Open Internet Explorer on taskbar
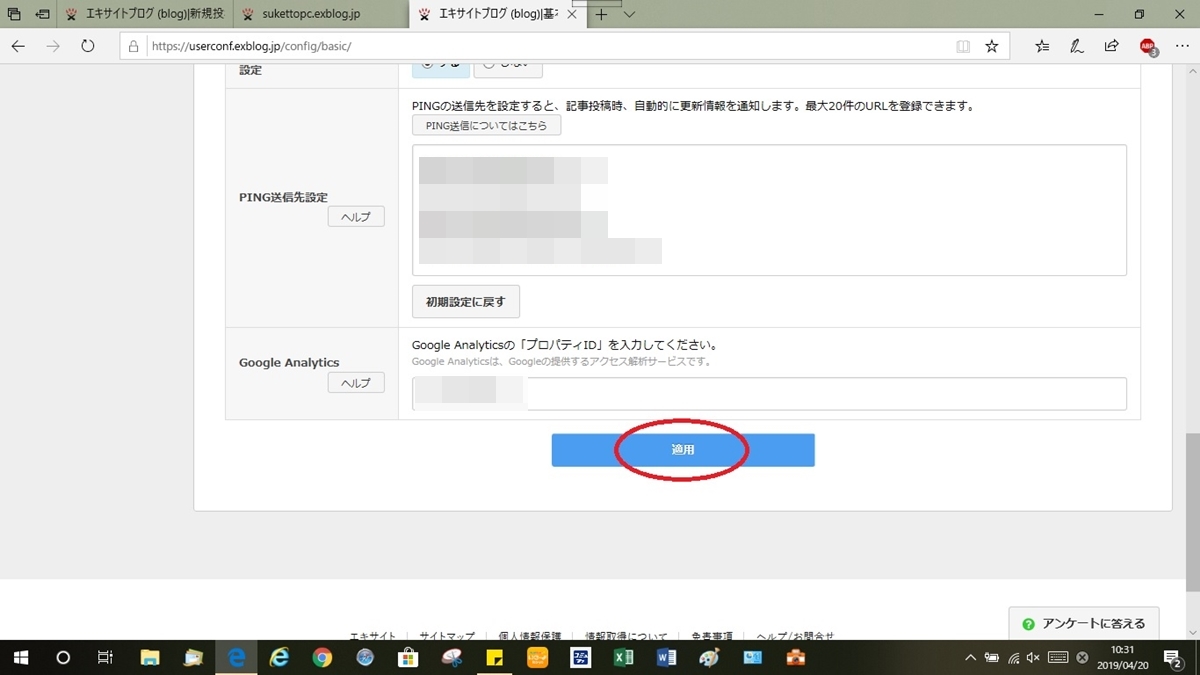Viewport: 1200px width, 675px height. coord(280,657)
